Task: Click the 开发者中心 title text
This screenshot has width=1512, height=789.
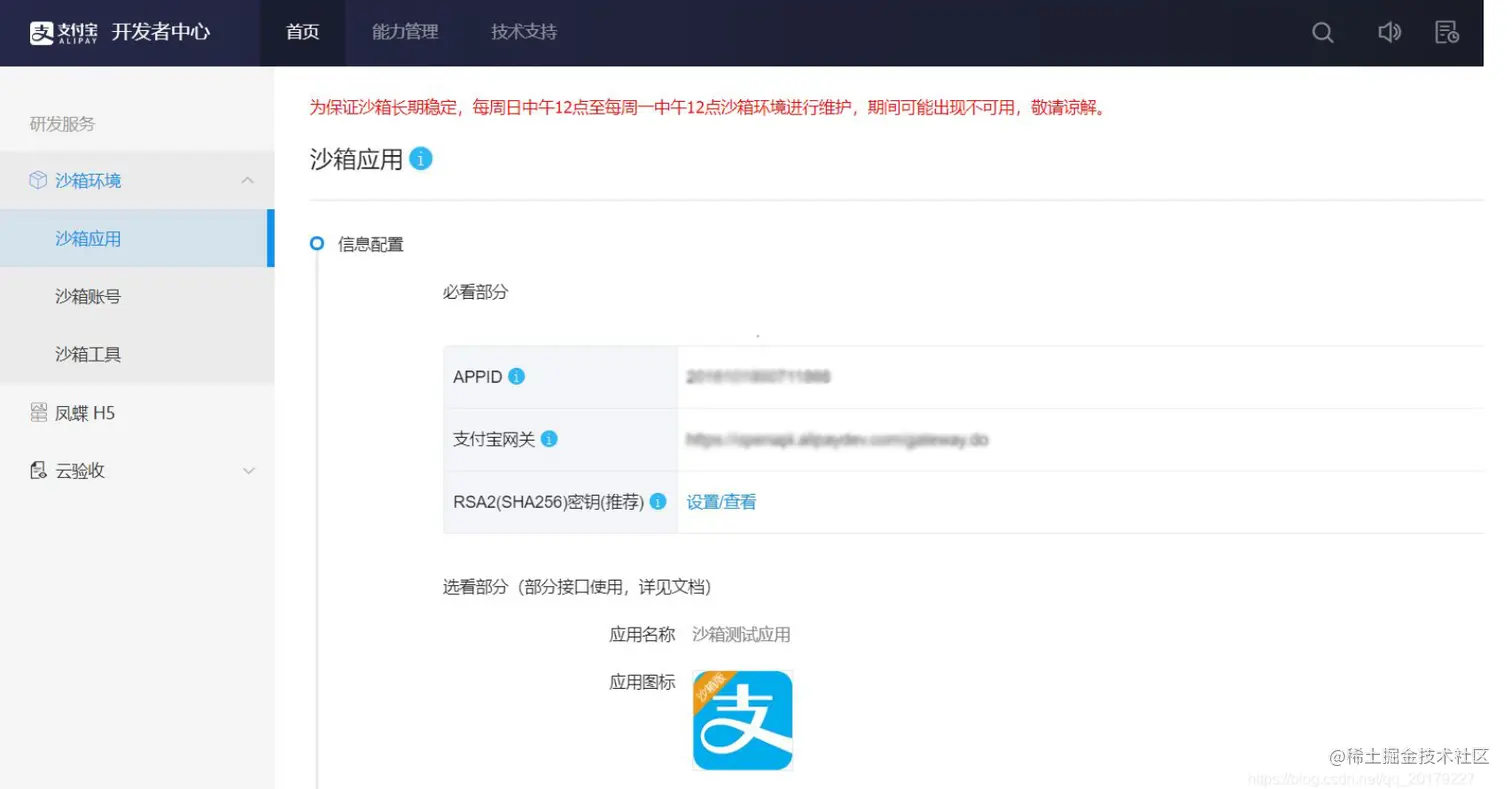Action: click(161, 32)
